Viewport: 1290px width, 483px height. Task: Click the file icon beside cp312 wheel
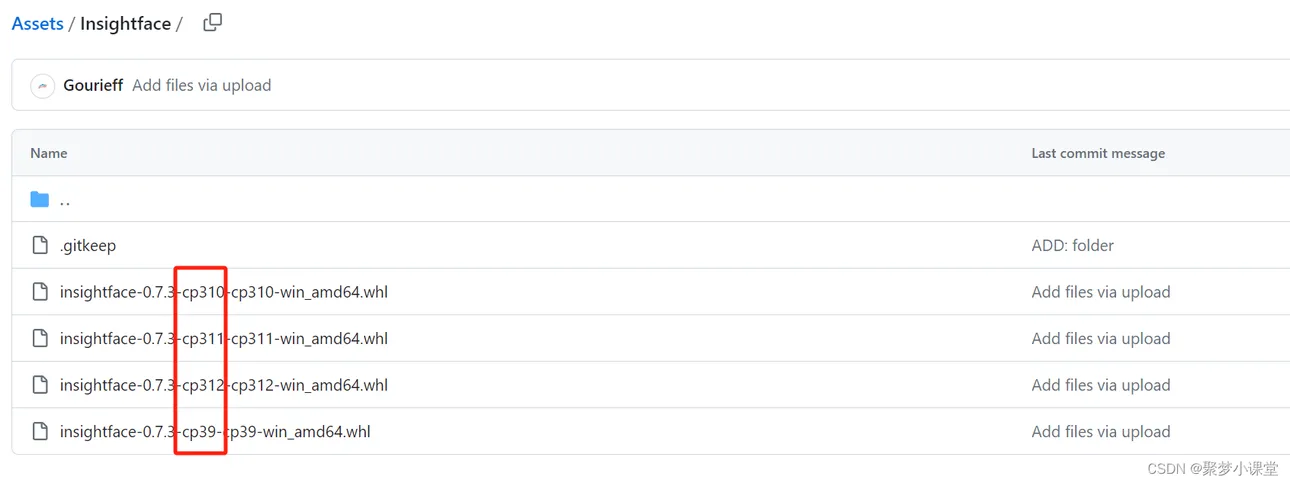point(40,385)
